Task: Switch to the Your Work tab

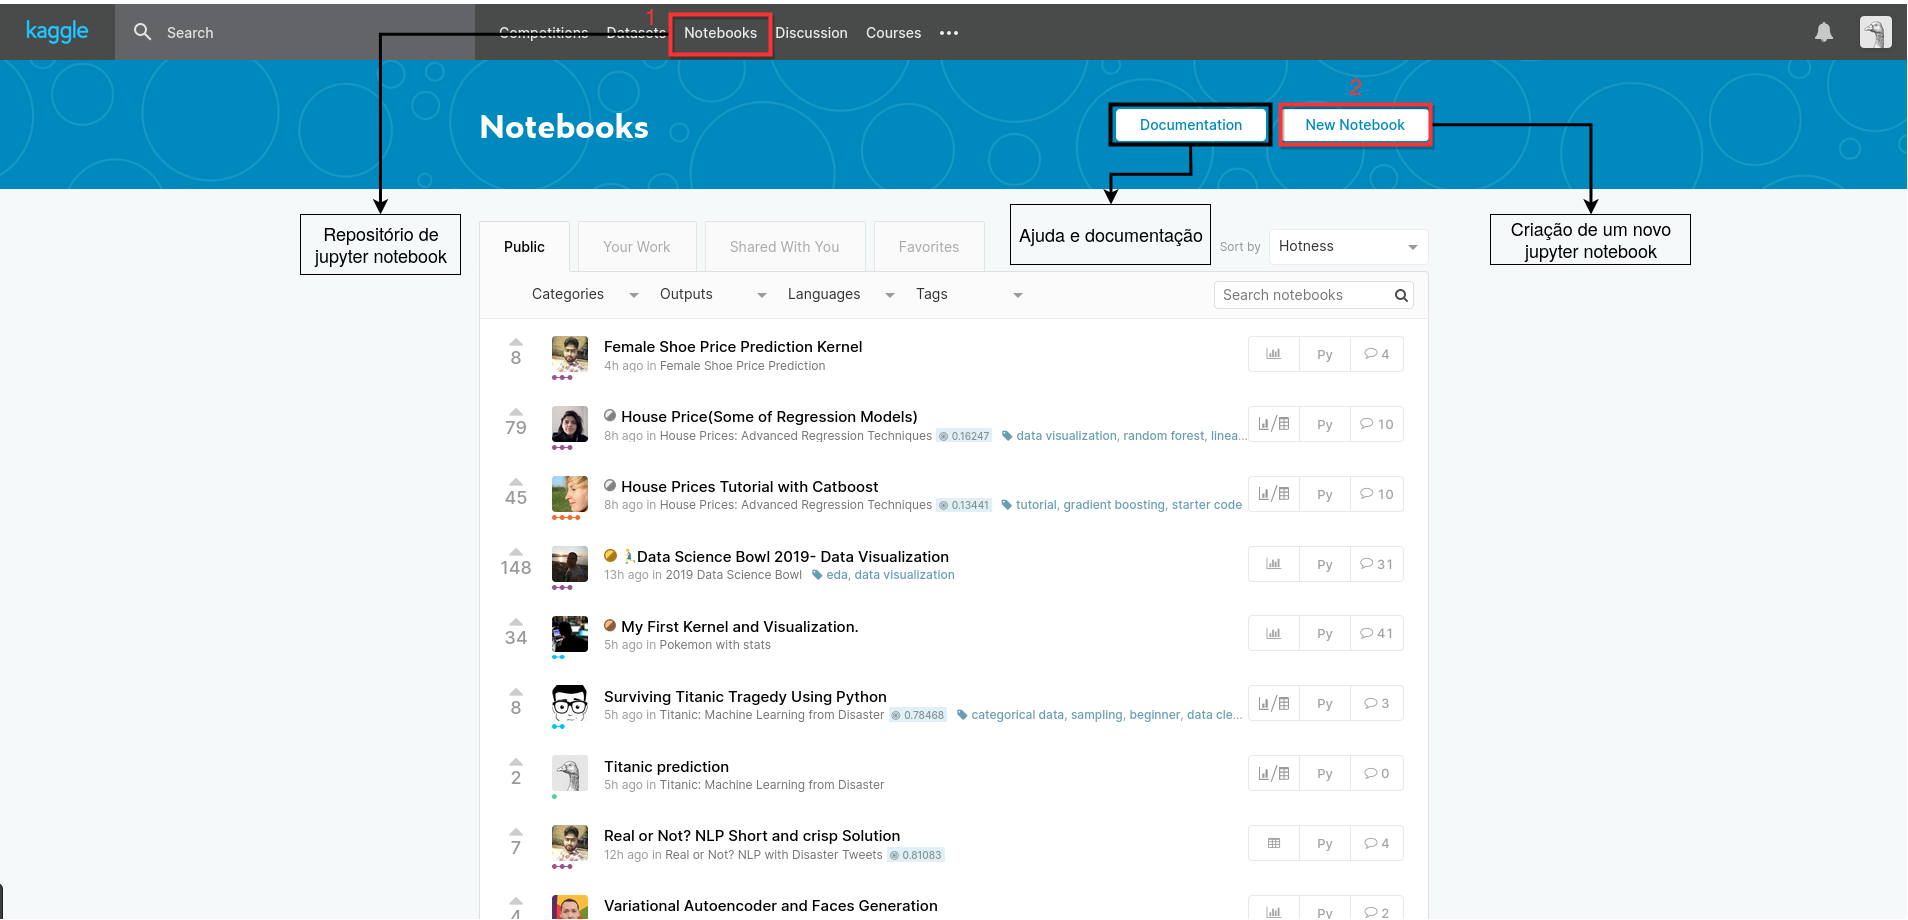Action: click(637, 247)
